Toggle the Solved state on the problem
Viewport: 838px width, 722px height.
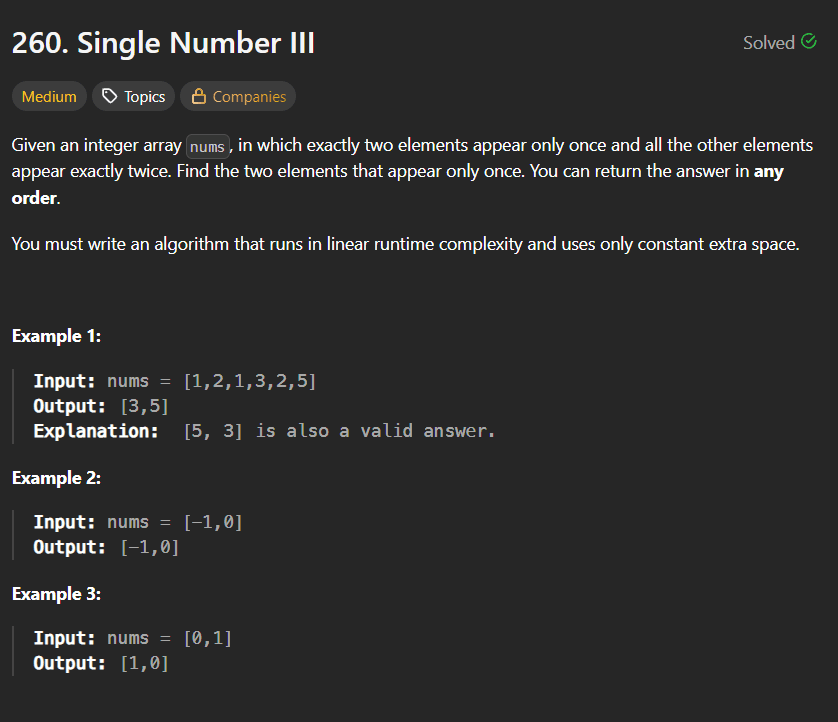pos(780,42)
